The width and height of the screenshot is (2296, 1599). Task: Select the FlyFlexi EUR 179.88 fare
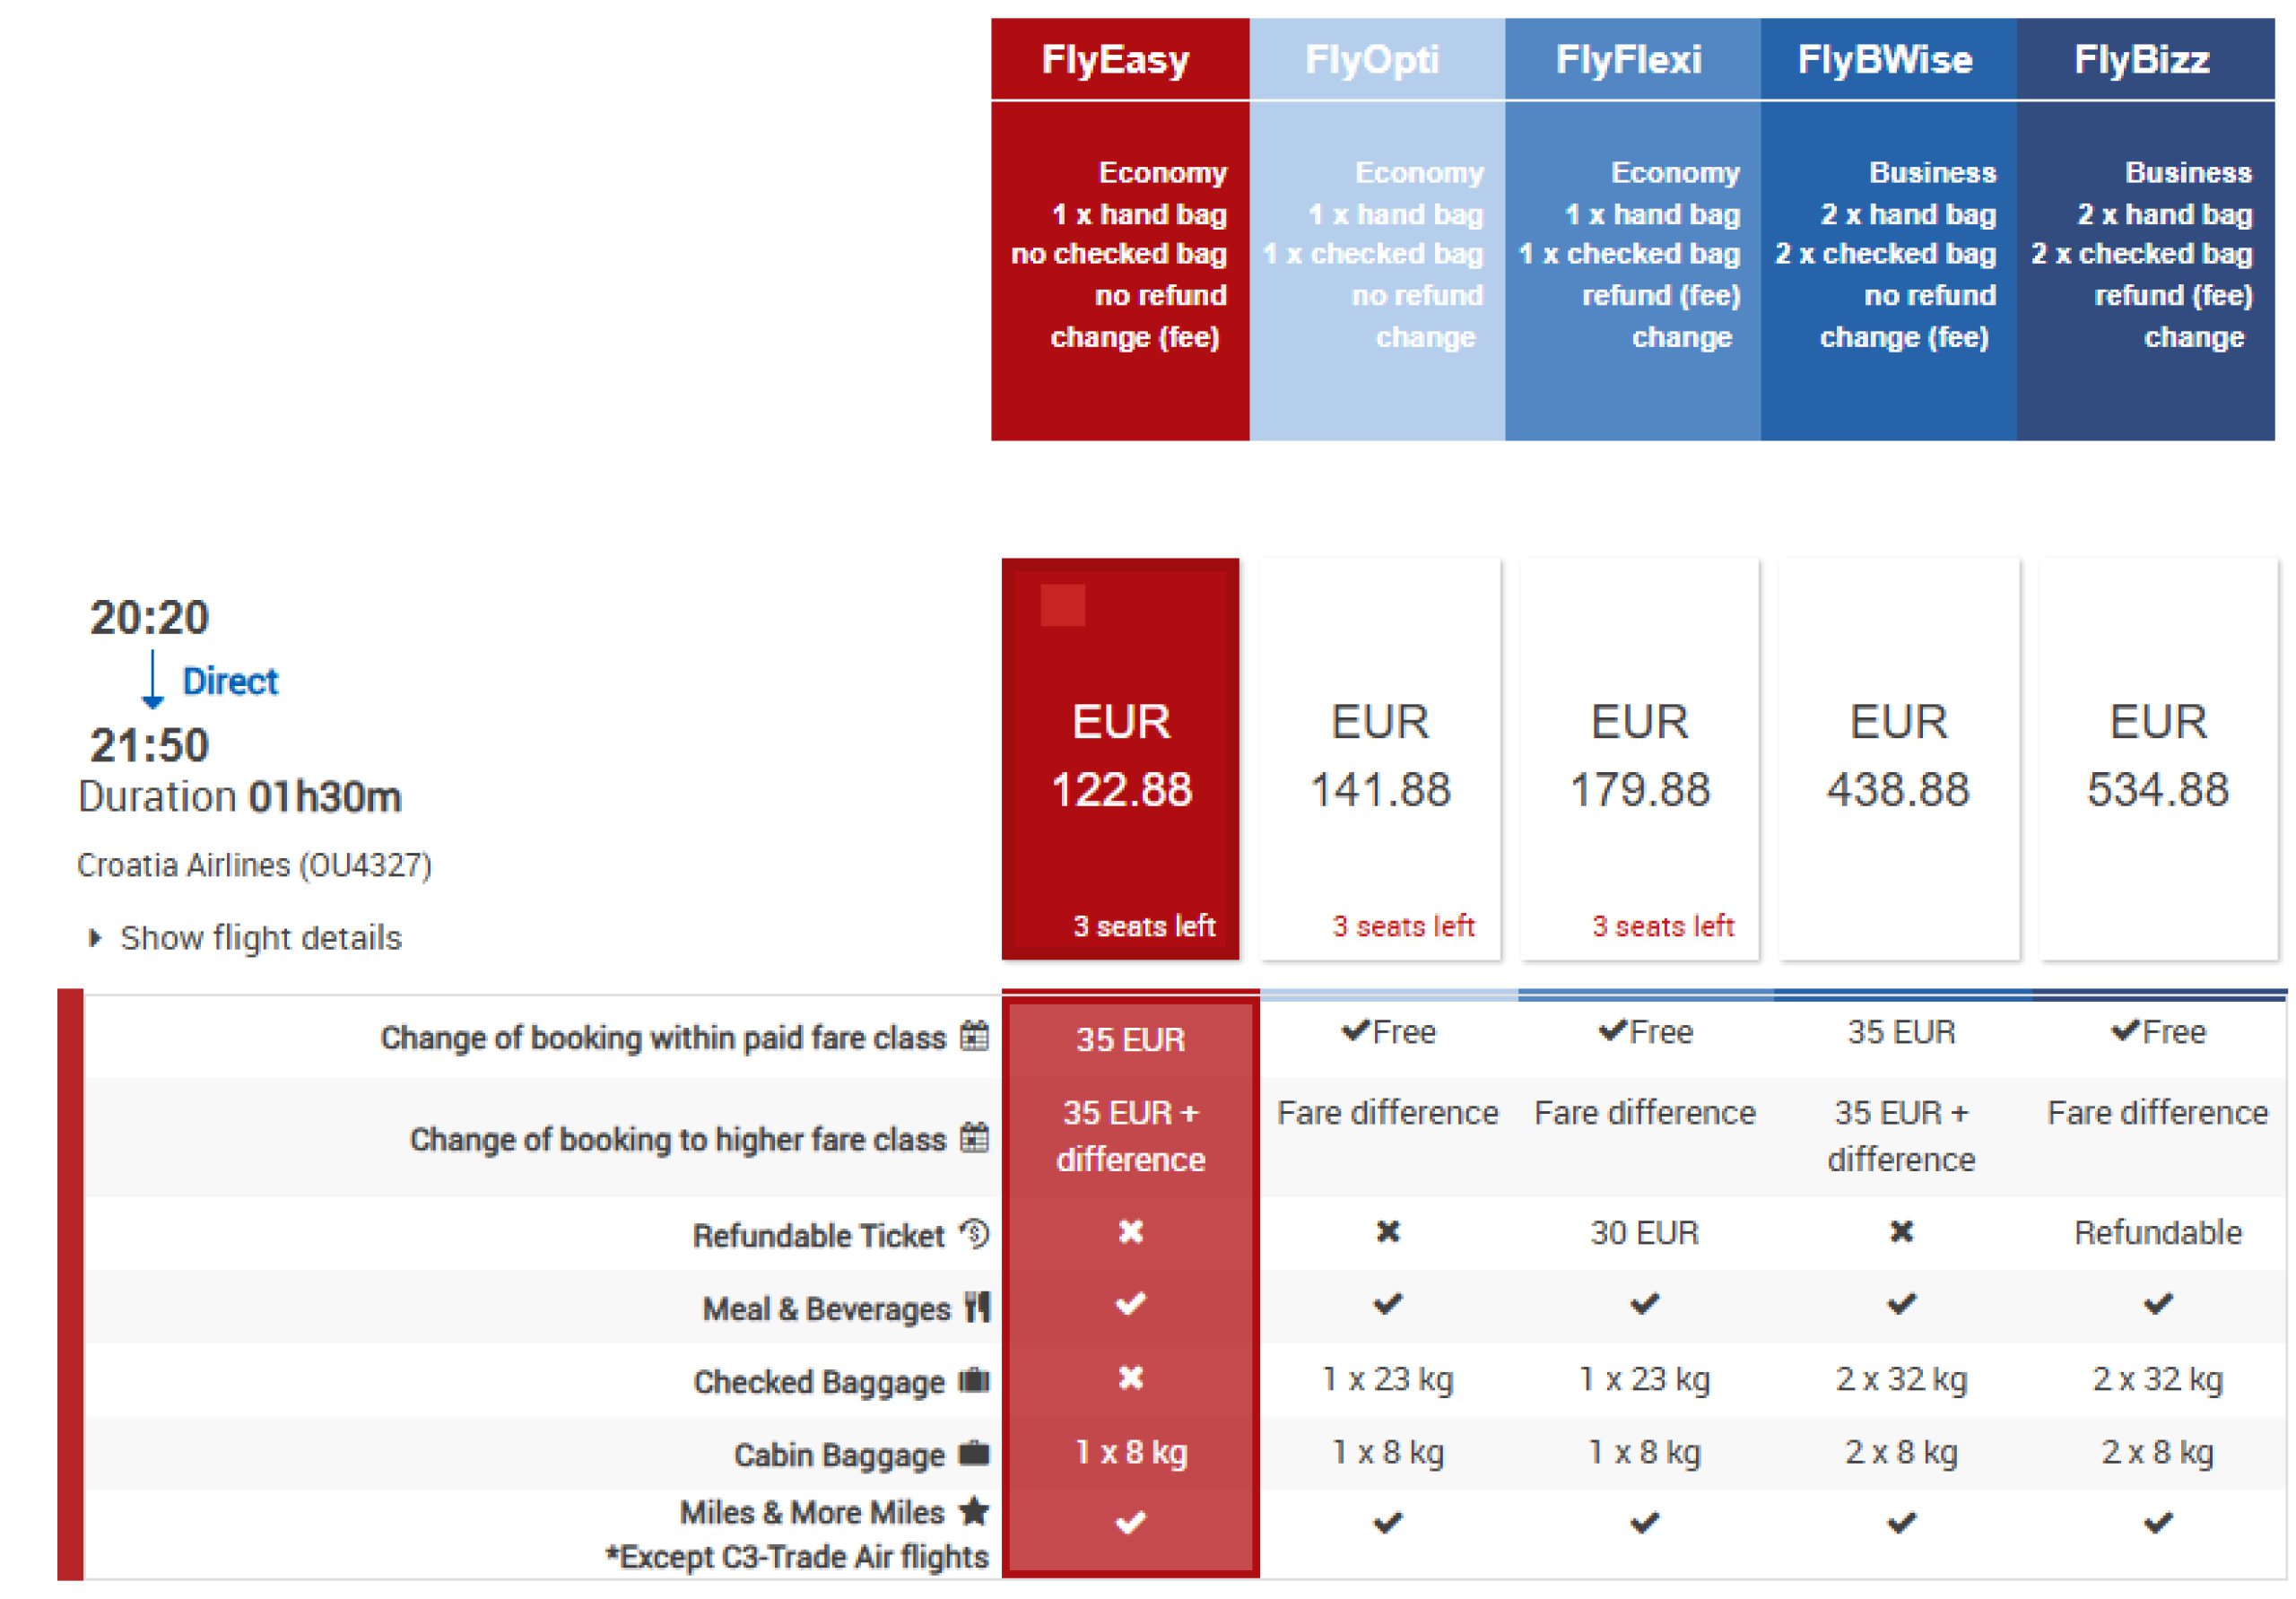(x=1639, y=758)
